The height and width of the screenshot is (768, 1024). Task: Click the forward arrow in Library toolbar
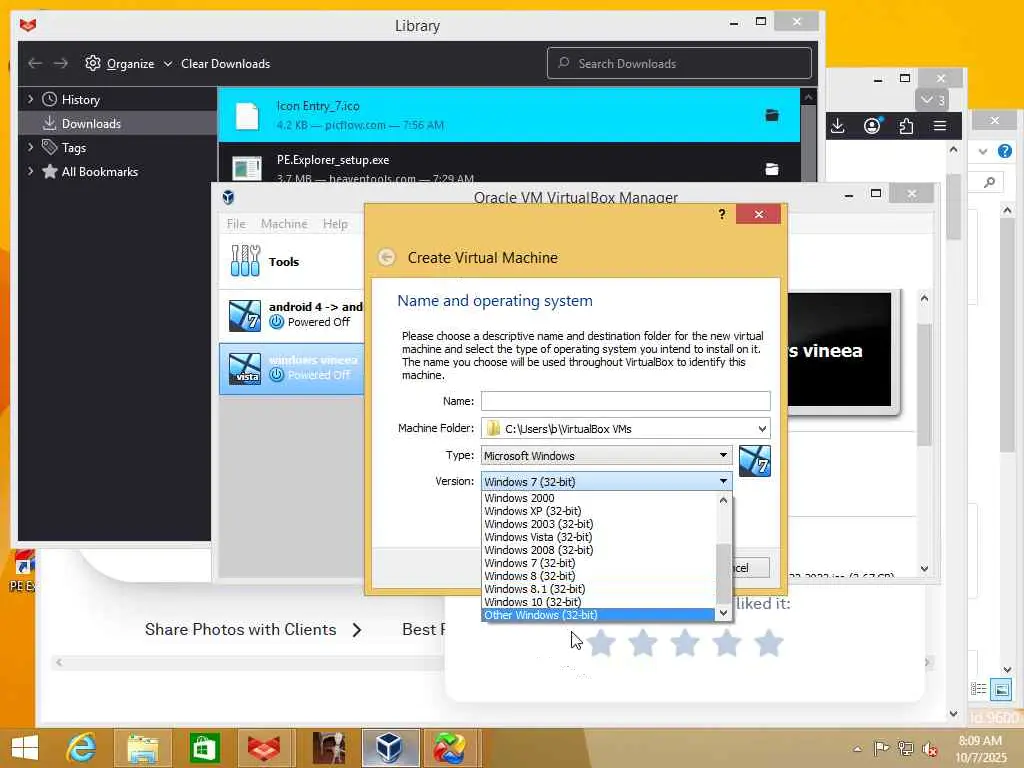[61, 63]
